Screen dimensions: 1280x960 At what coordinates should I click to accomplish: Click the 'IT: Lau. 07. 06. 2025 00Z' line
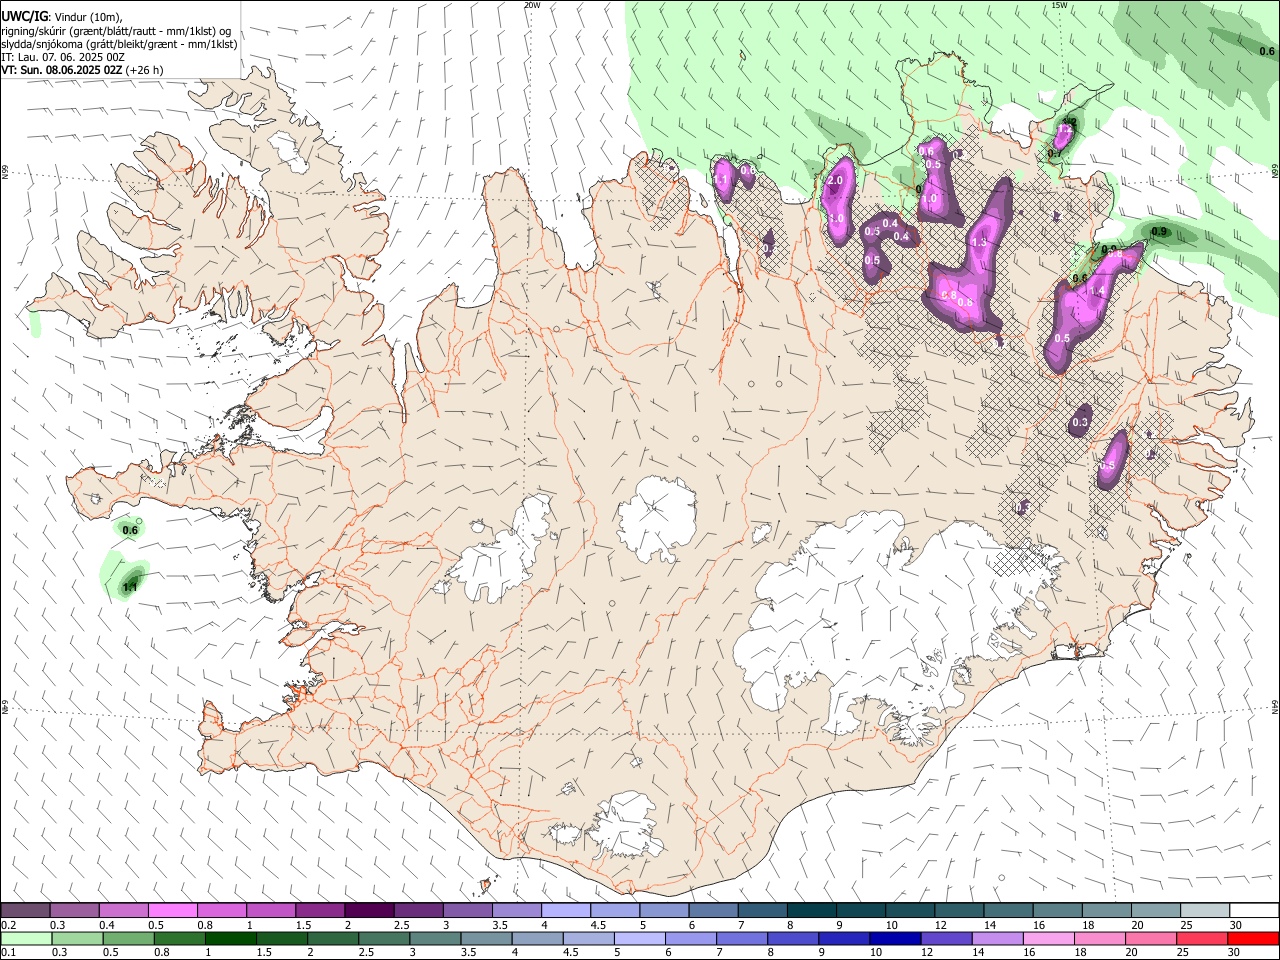[x=62, y=57]
